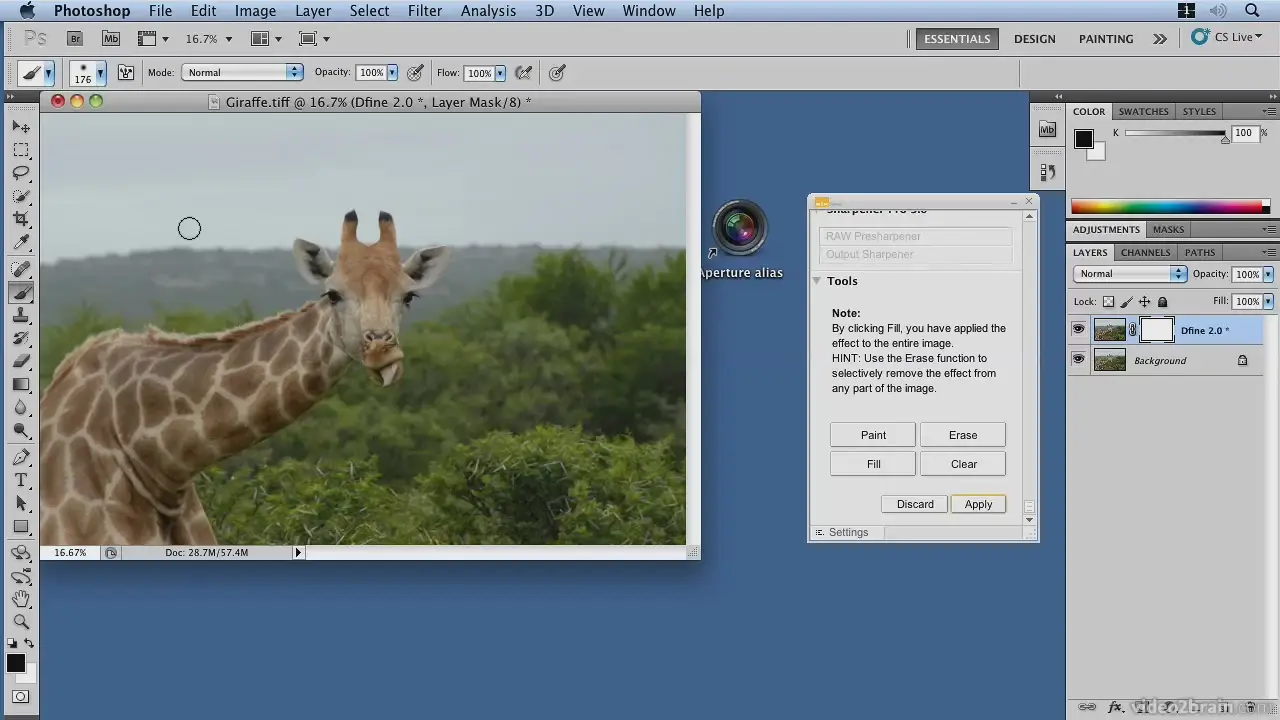Open the layer blend mode dropdown
The image size is (1280, 720).
click(1130, 274)
